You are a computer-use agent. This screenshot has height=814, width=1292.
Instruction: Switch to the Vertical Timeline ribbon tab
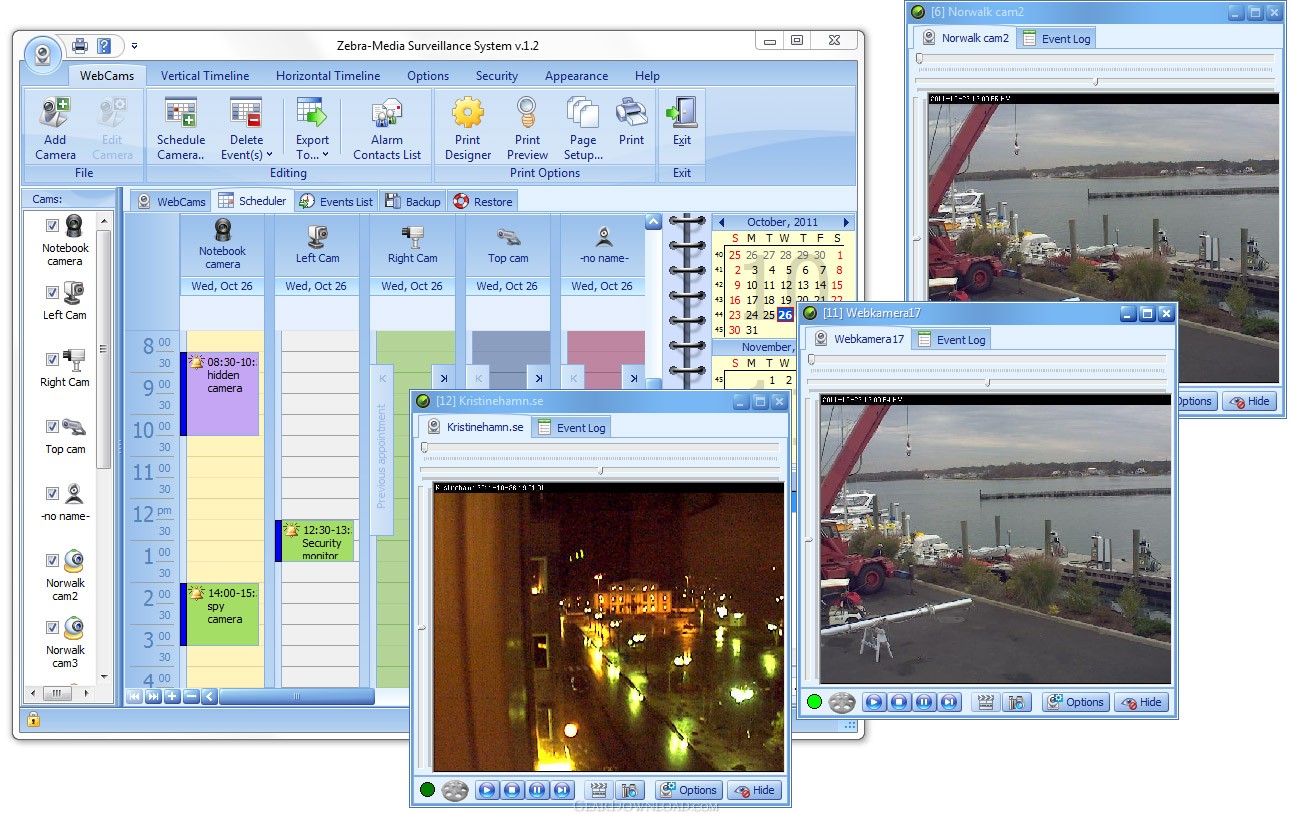[x=205, y=76]
